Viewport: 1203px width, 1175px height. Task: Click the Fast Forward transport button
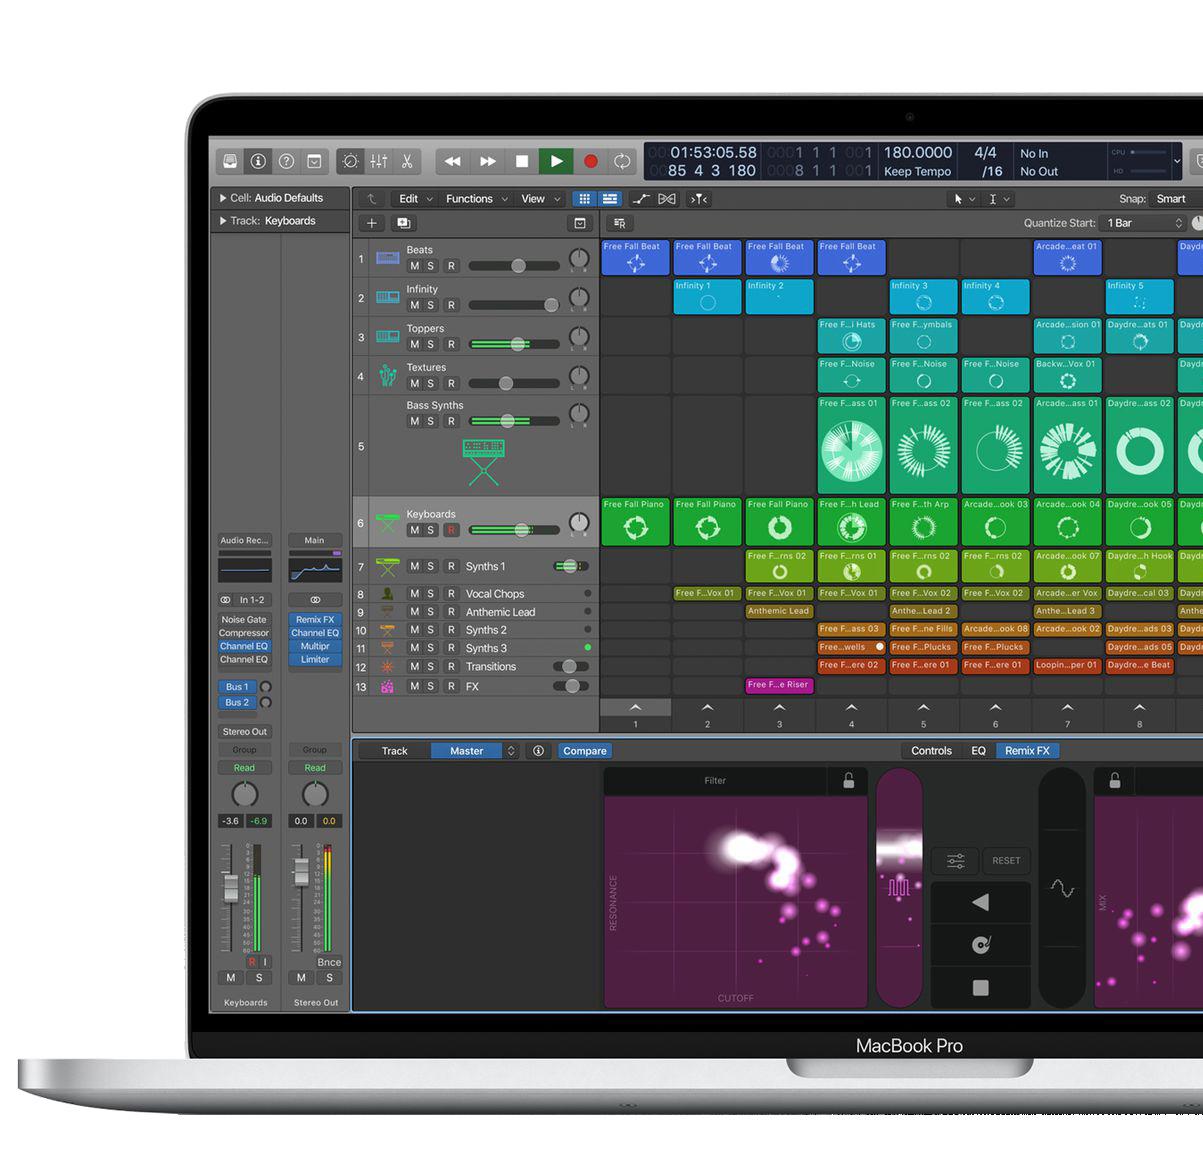(x=487, y=161)
